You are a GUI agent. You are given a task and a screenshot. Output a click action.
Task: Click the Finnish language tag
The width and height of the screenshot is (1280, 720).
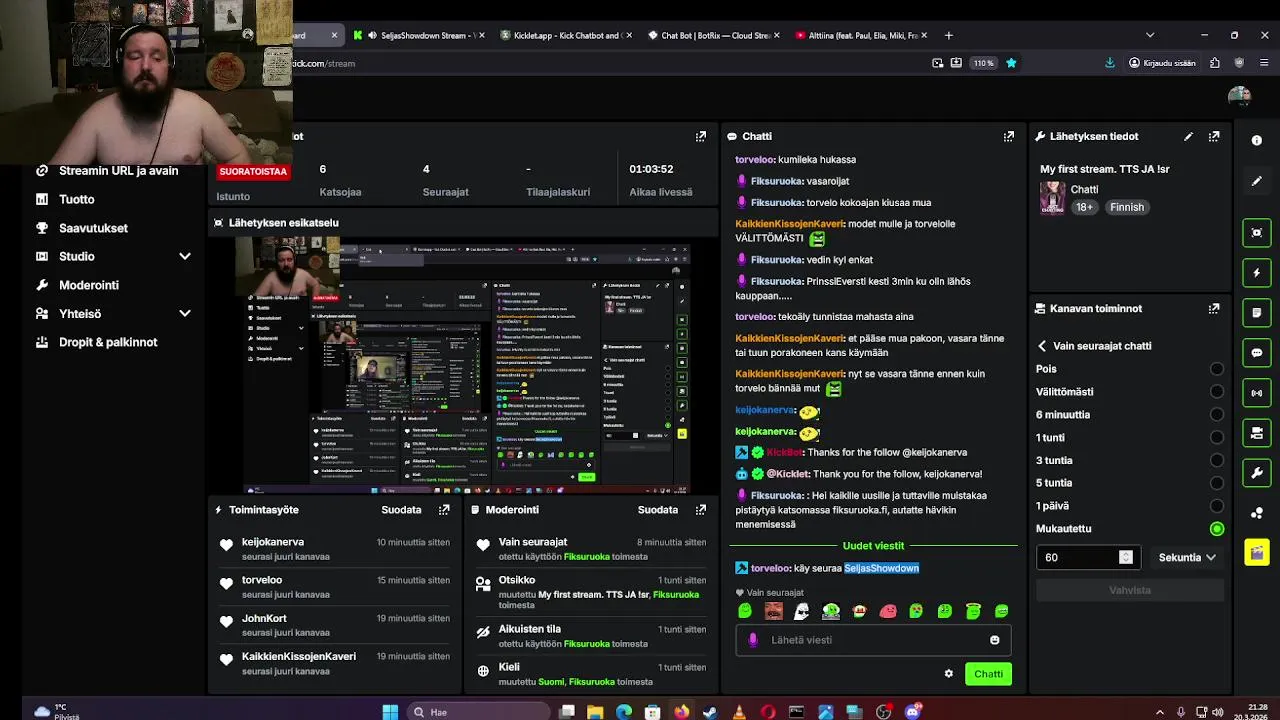click(x=1127, y=207)
